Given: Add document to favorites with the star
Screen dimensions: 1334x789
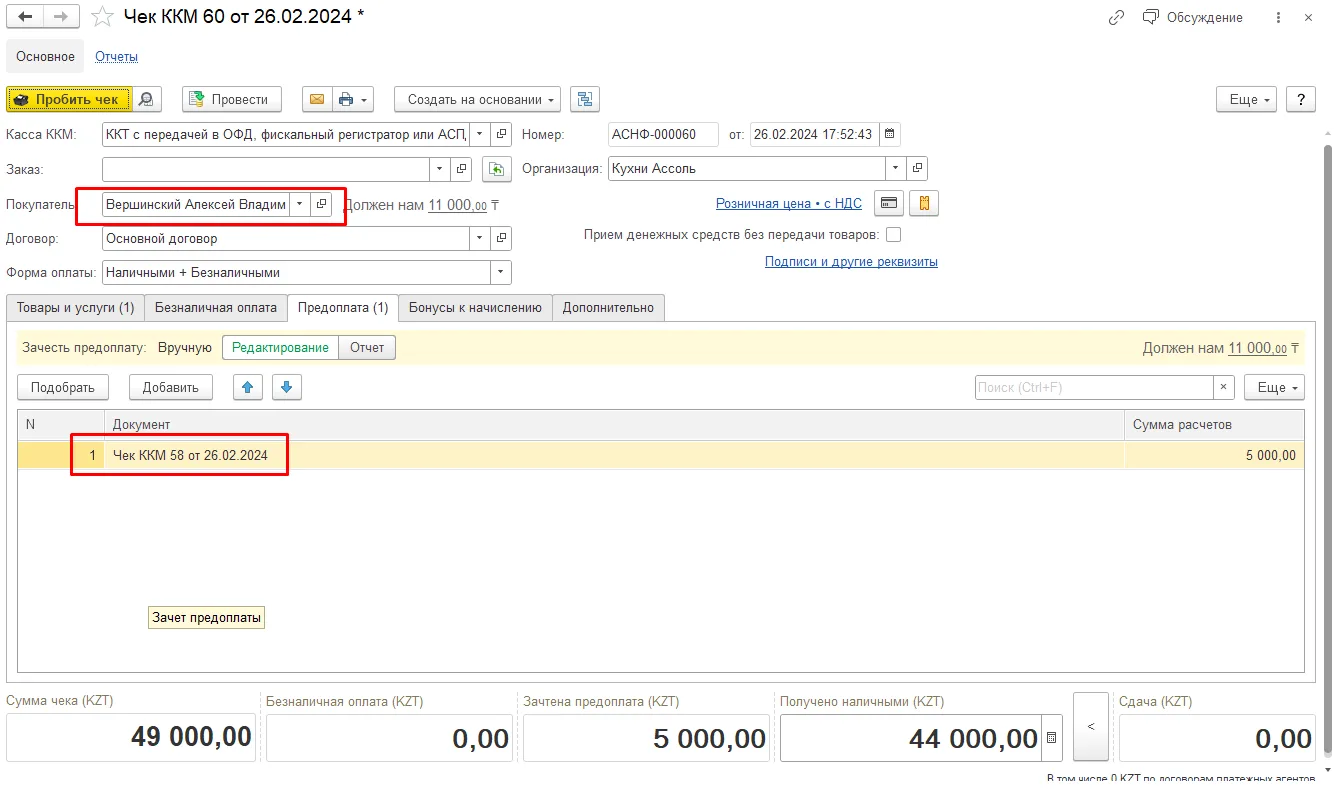Looking at the screenshot, I should coord(101,17).
